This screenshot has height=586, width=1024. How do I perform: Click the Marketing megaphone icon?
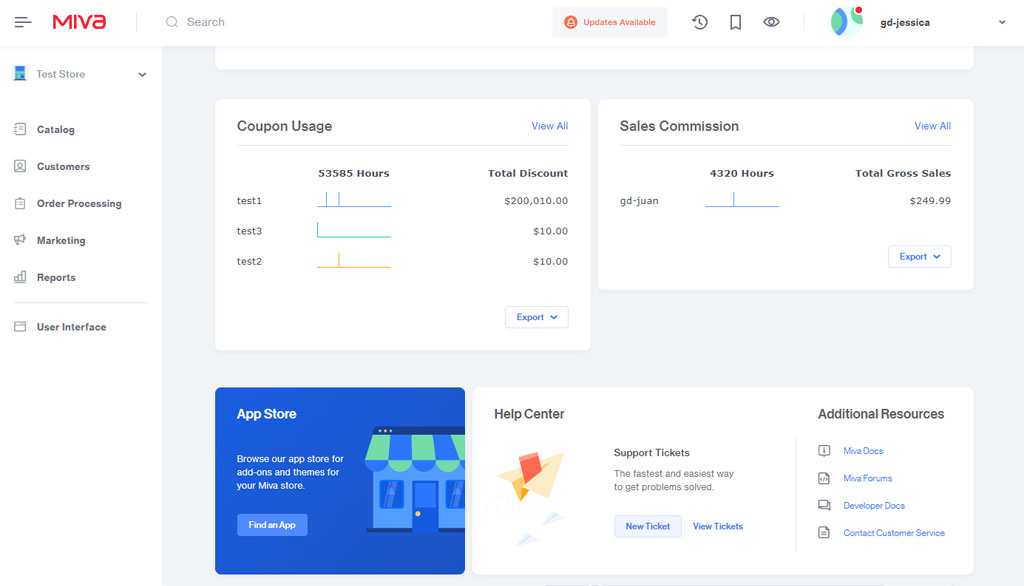click(21, 240)
